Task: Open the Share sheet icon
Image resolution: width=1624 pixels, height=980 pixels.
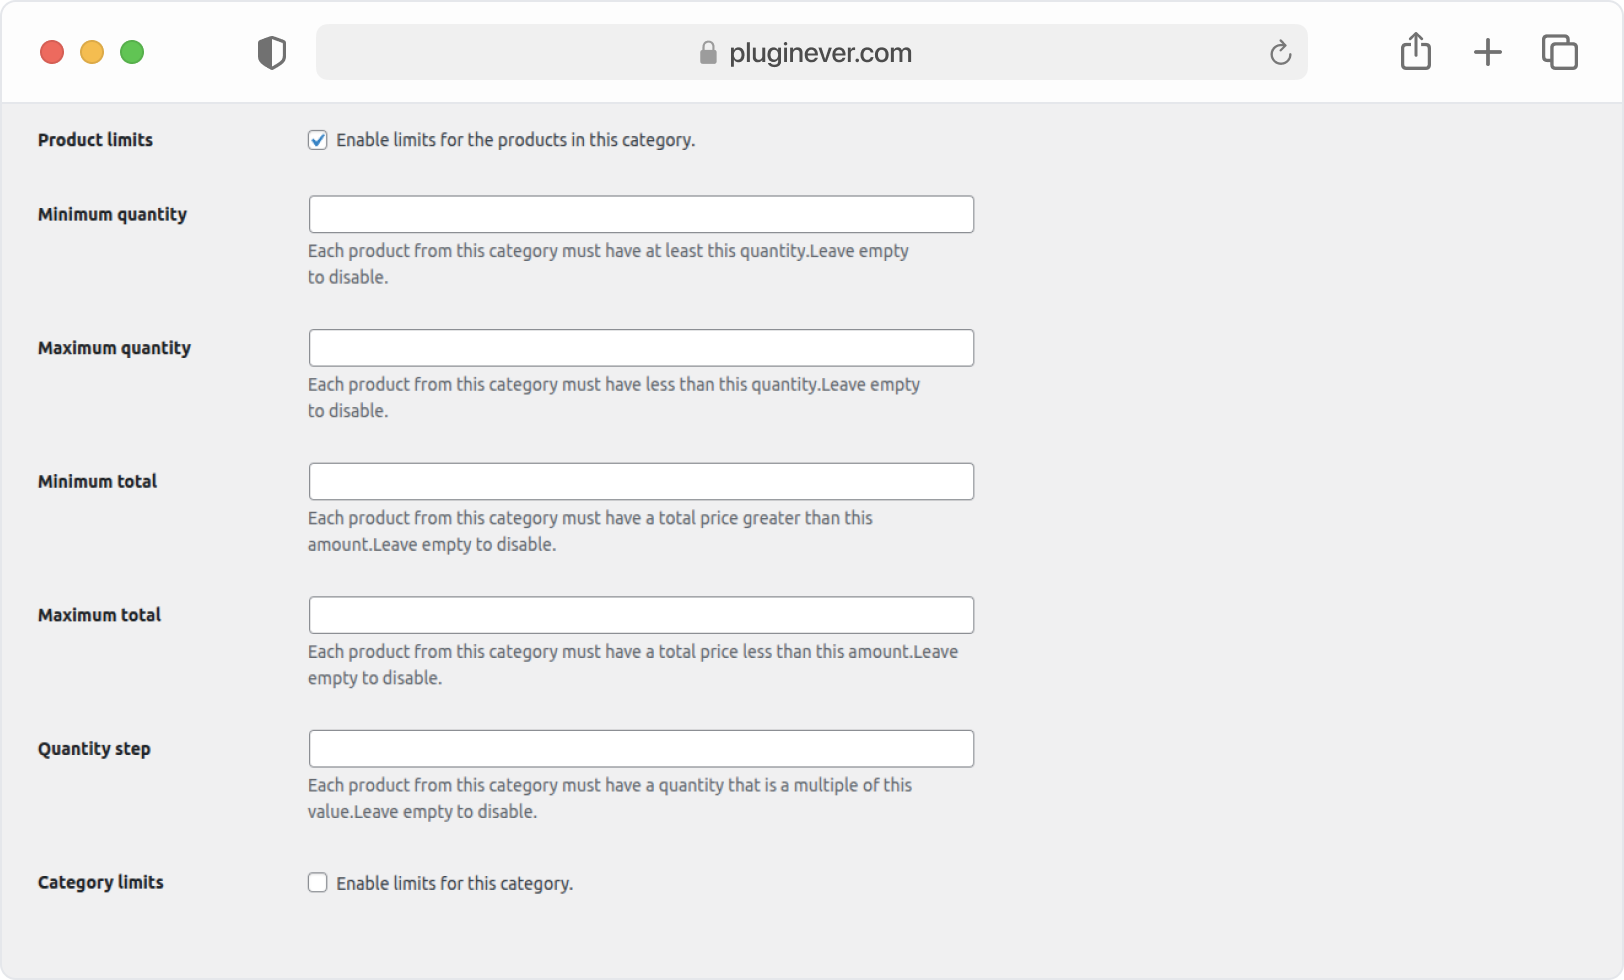Action: coord(1415,51)
